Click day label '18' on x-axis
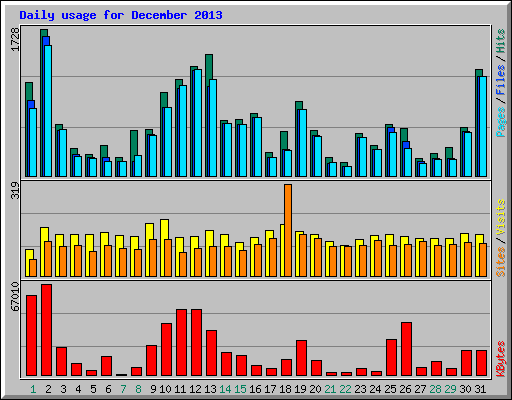Viewport: 512px width, 400px height. 285,389
